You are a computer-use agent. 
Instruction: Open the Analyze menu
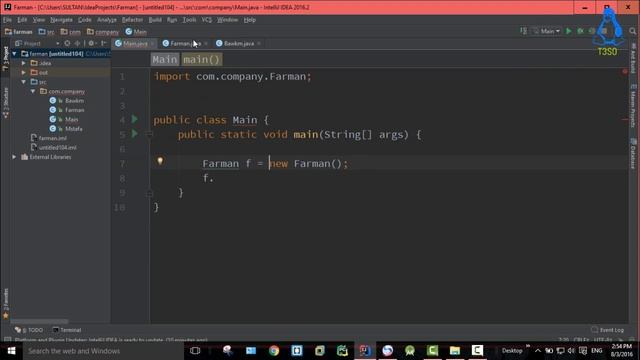tap(107, 20)
